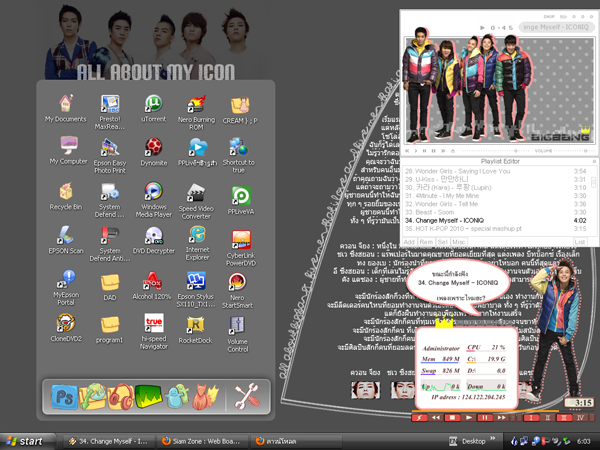Pause playback in red player bar
600x450 pixels.
(485, 417)
